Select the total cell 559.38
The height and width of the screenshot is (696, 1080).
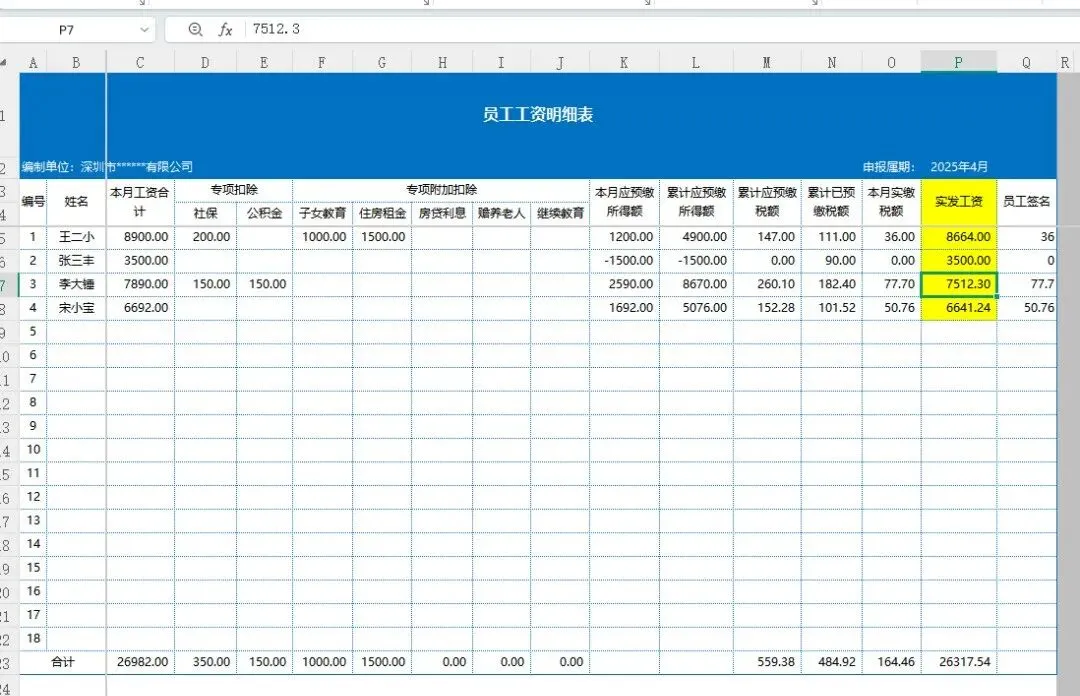click(767, 662)
